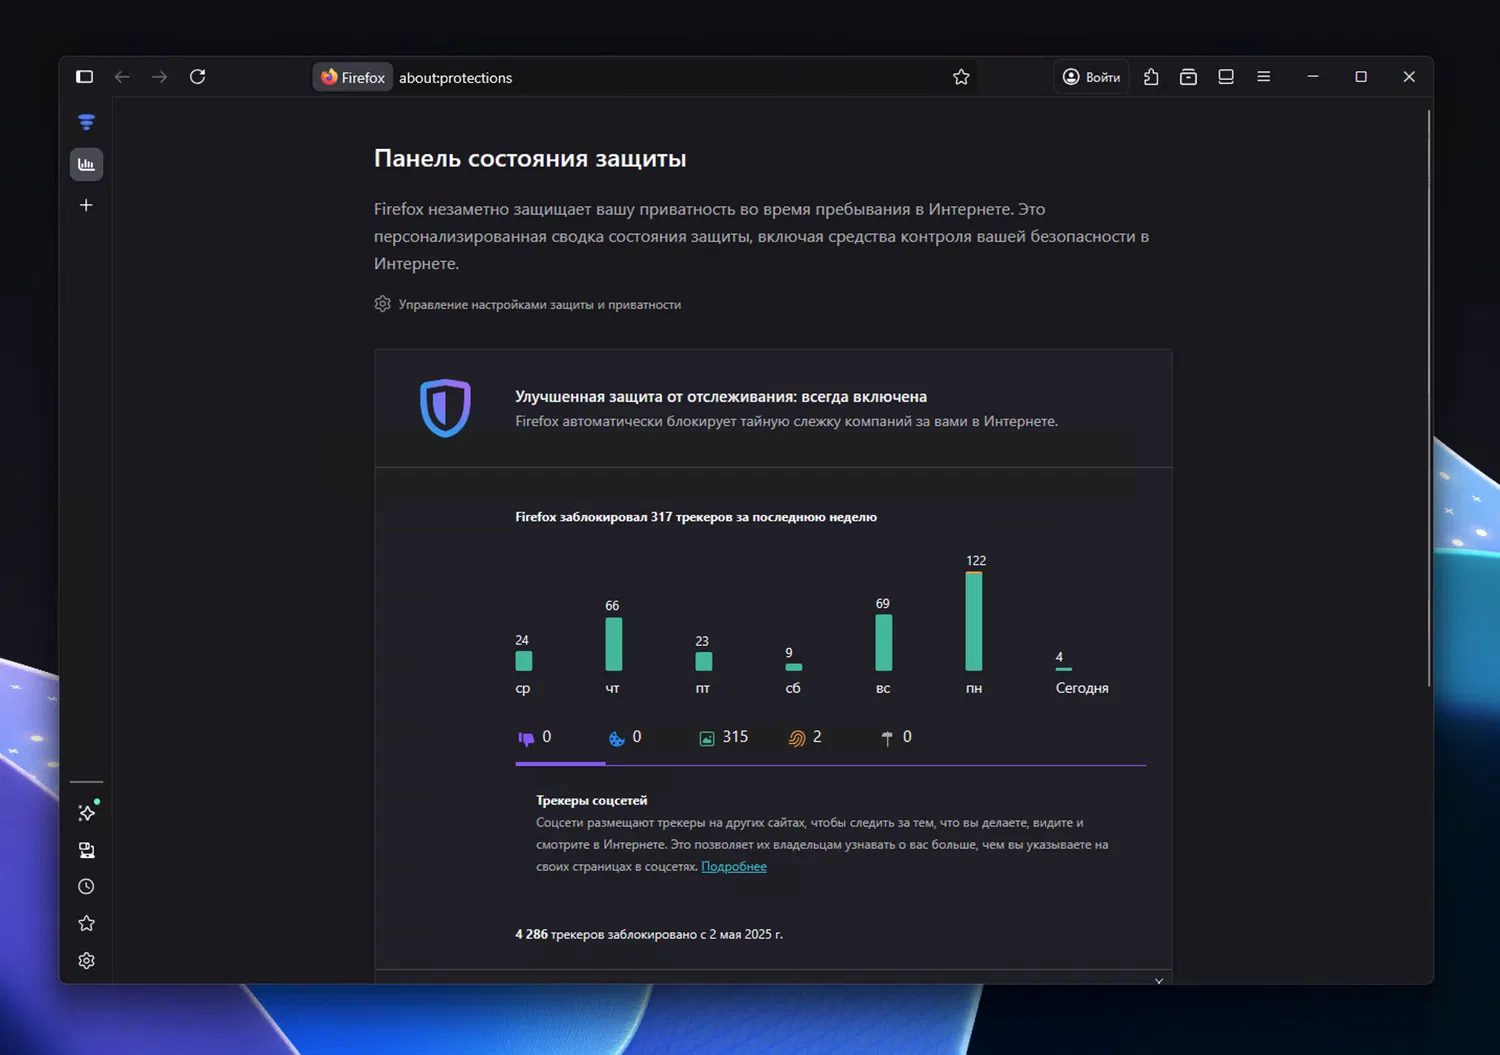Viewport: 1500px width, 1055px height.
Task: Go forward to the next page
Action: [160, 77]
